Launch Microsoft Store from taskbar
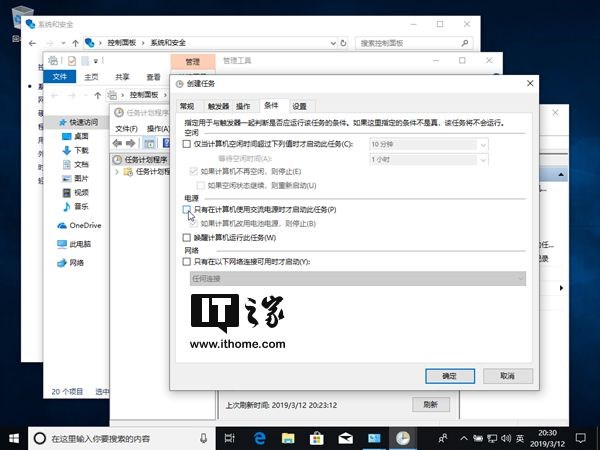600x450 pixels. point(316,439)
